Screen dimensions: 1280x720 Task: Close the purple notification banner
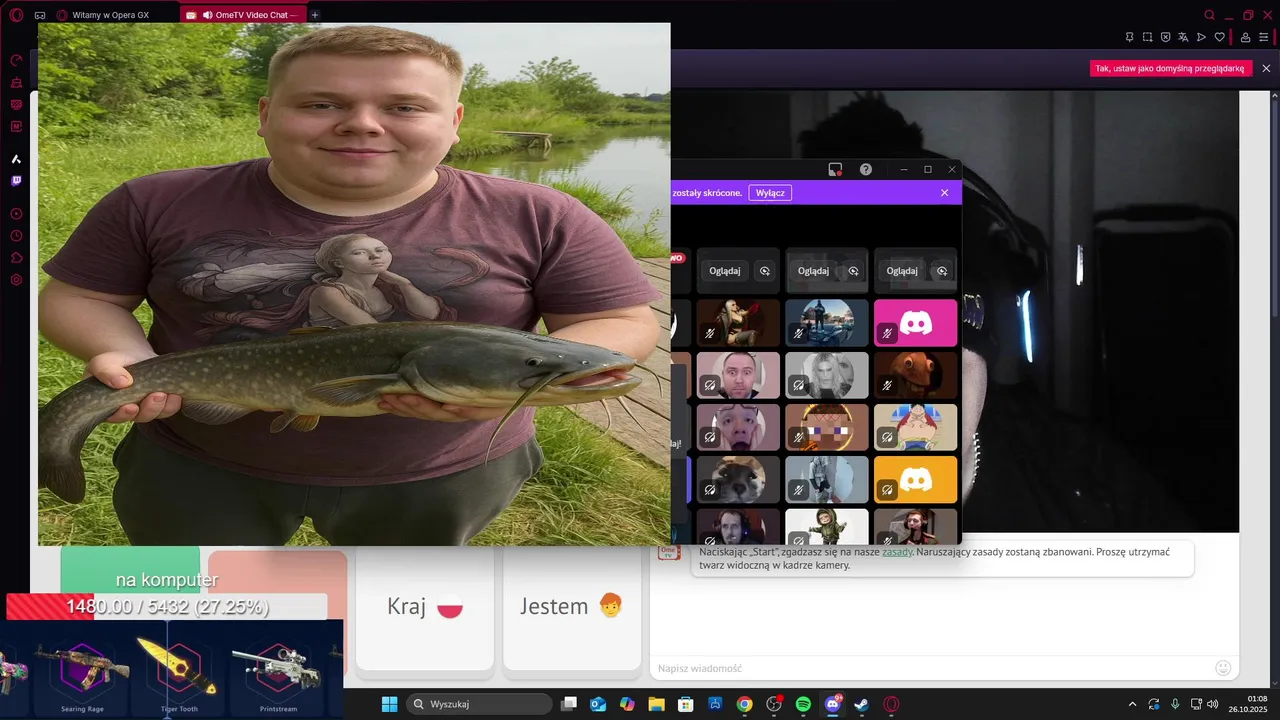944,193
